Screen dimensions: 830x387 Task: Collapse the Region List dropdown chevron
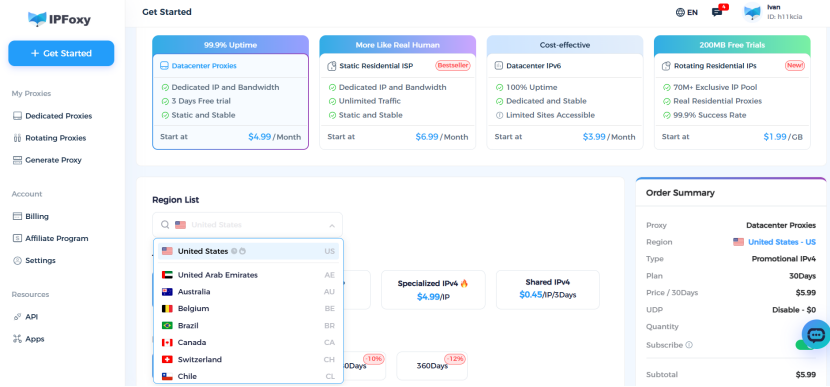(x=332, y=226)
